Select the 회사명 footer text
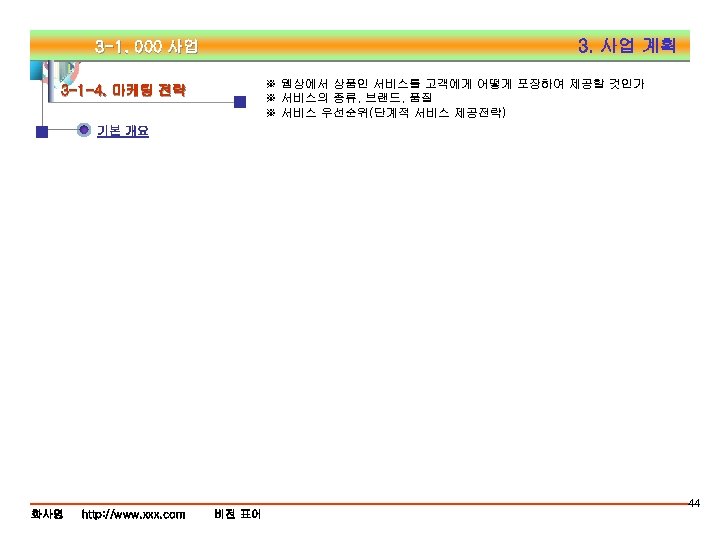This screenshot has width=720, height=540. 47,514
